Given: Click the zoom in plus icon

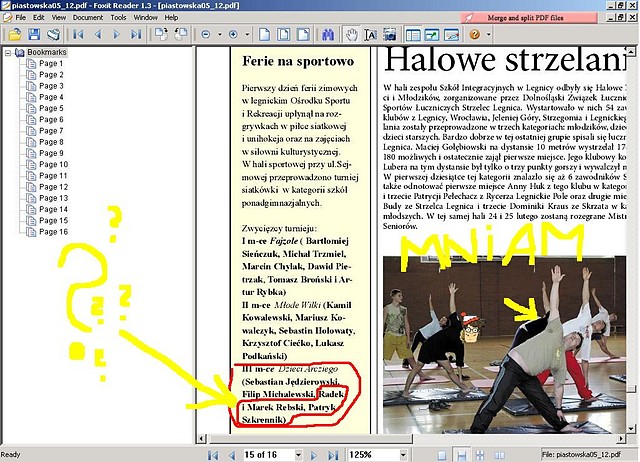Looking at the screenshot, I should click(233, 35).
